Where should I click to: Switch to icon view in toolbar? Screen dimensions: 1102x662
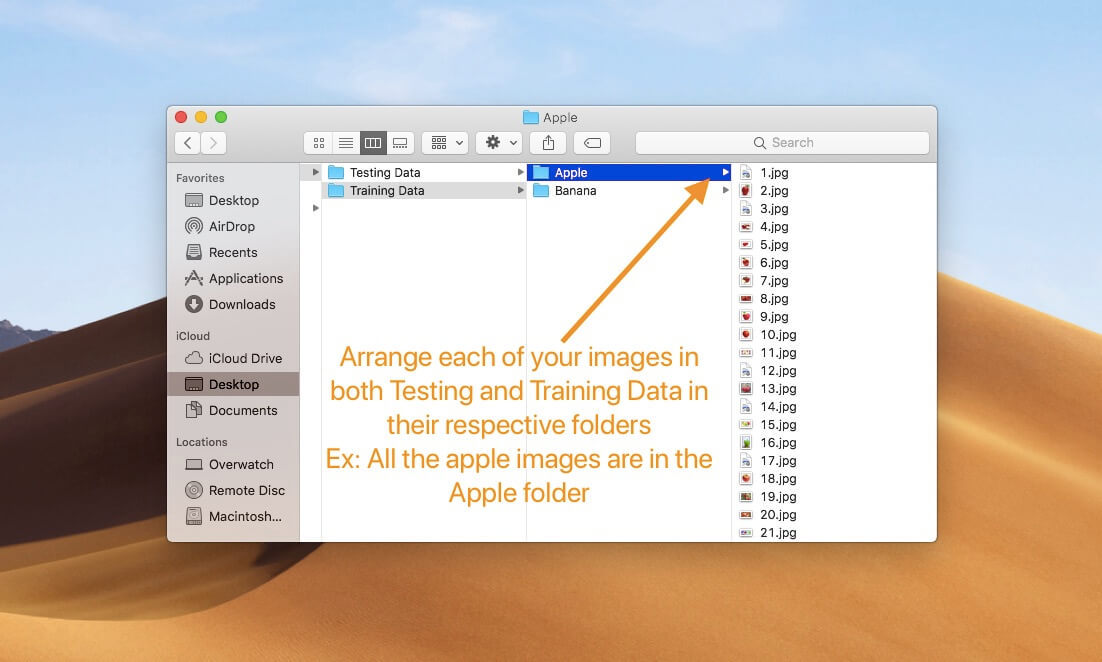(x=319, y=143)
